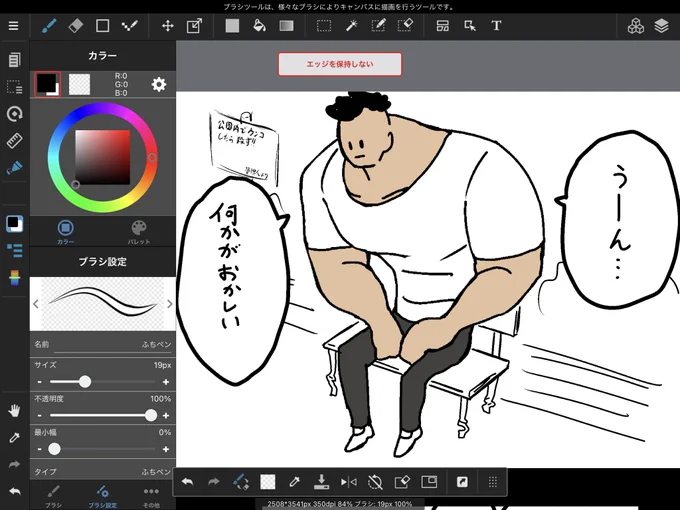Show next brush with right chevron

[170, 304]
